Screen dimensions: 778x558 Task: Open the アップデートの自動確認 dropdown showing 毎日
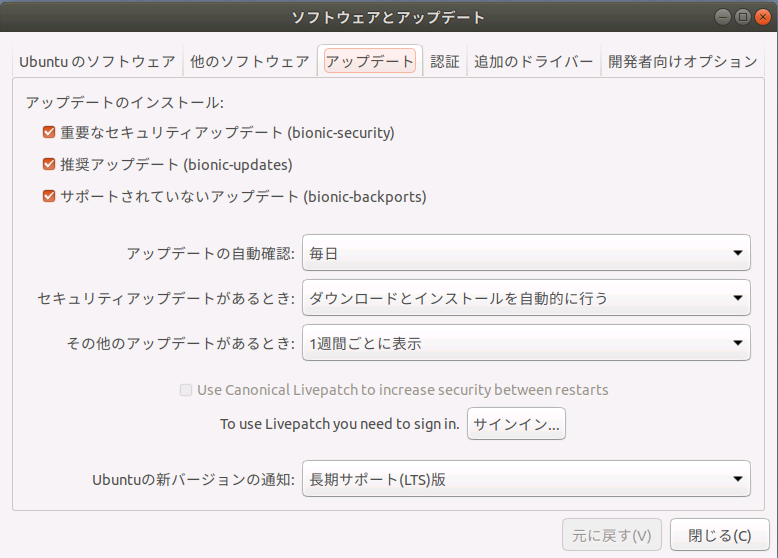pos(526,253)
